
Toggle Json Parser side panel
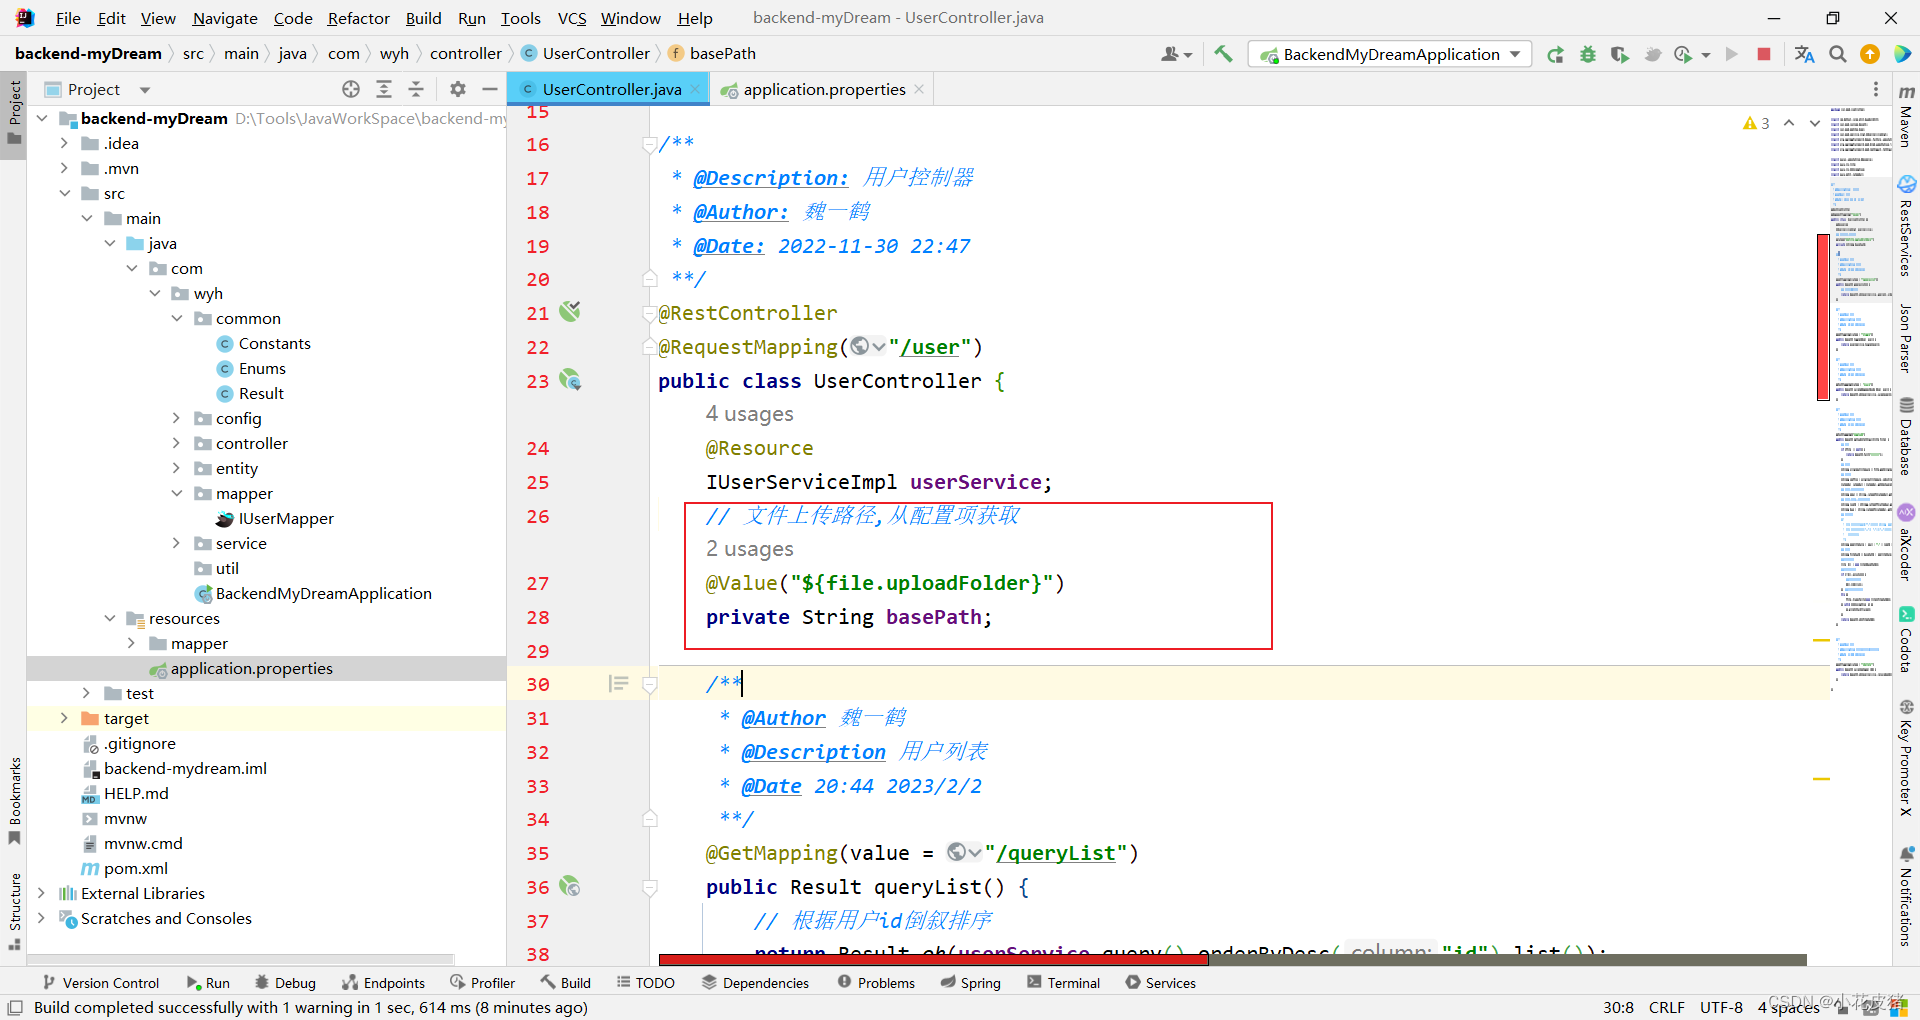(1906, 338)
